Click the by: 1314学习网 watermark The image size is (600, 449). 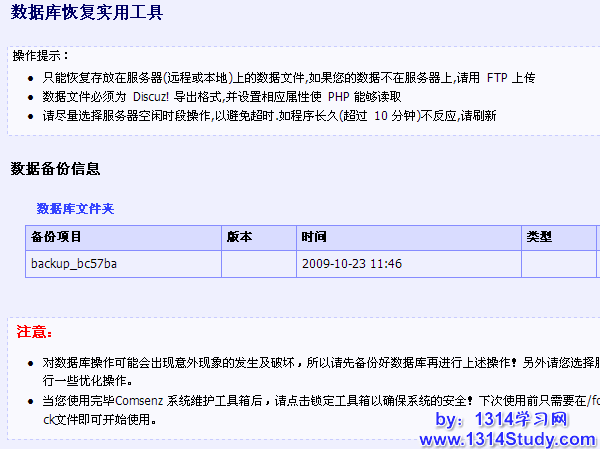[x=517, y=420]
